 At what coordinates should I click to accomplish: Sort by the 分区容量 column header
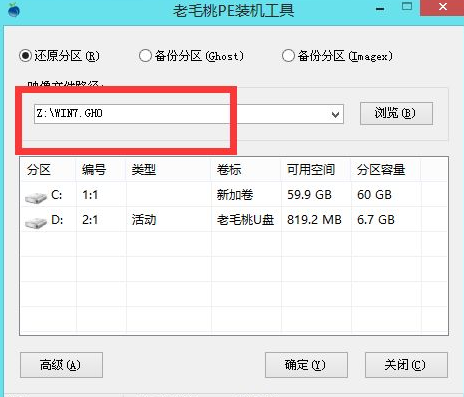386,170
